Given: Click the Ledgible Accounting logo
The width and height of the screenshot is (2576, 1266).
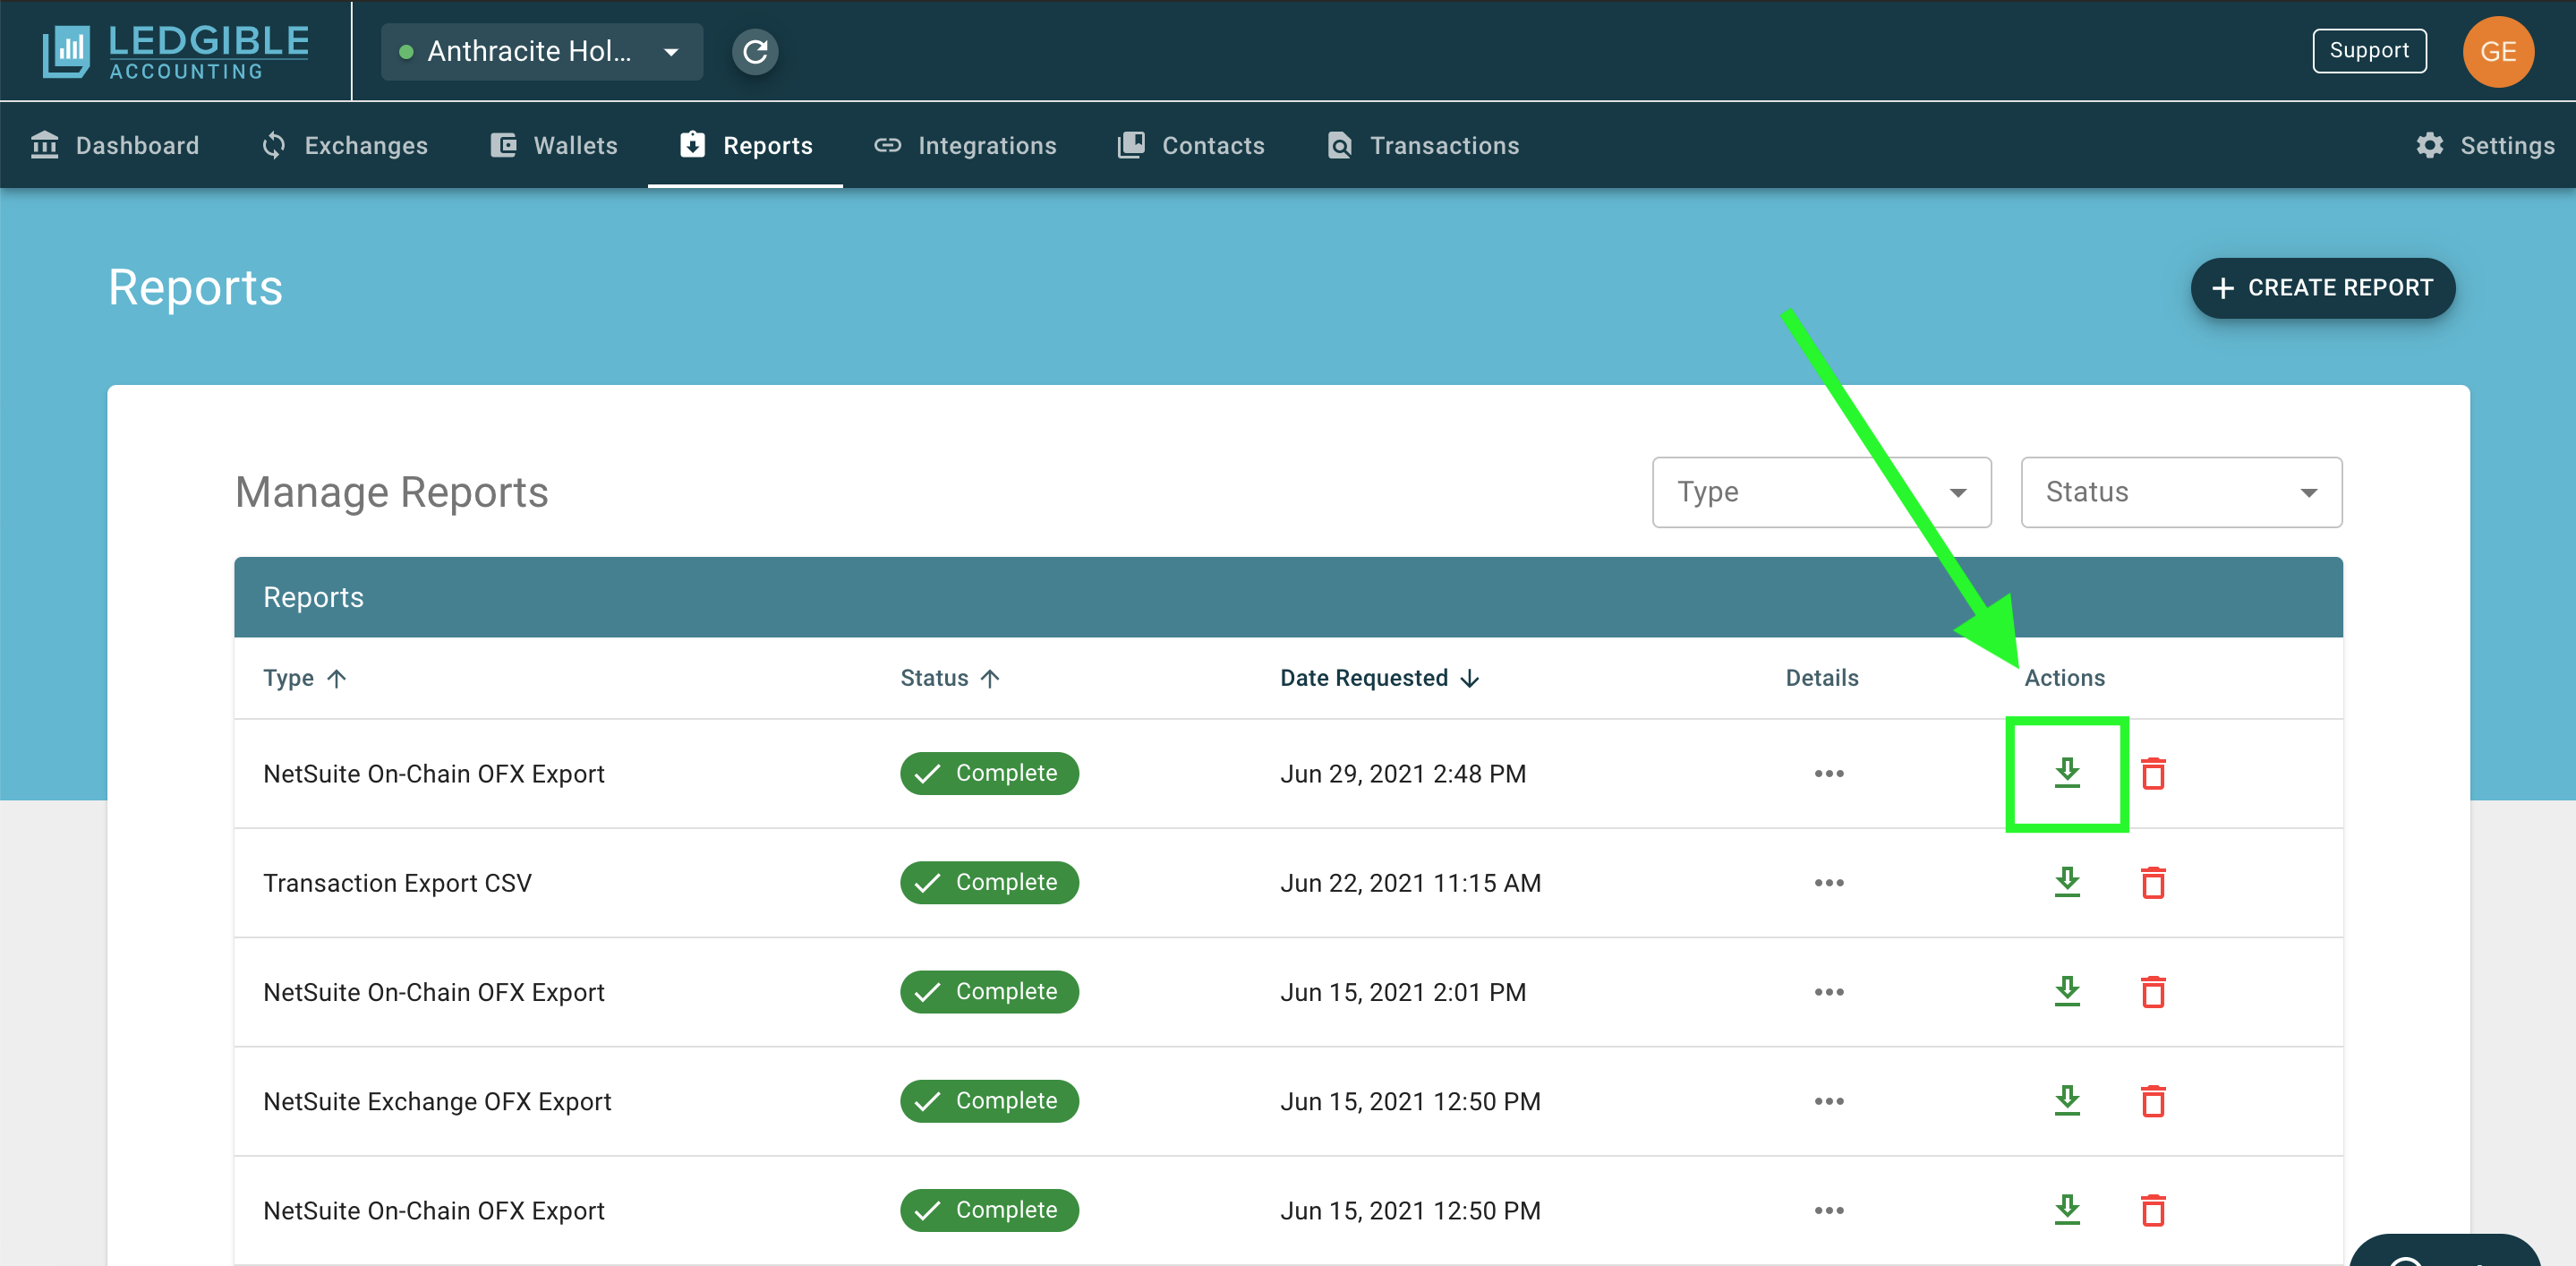Looking at the screenshot, I should (x=175, y=51).
